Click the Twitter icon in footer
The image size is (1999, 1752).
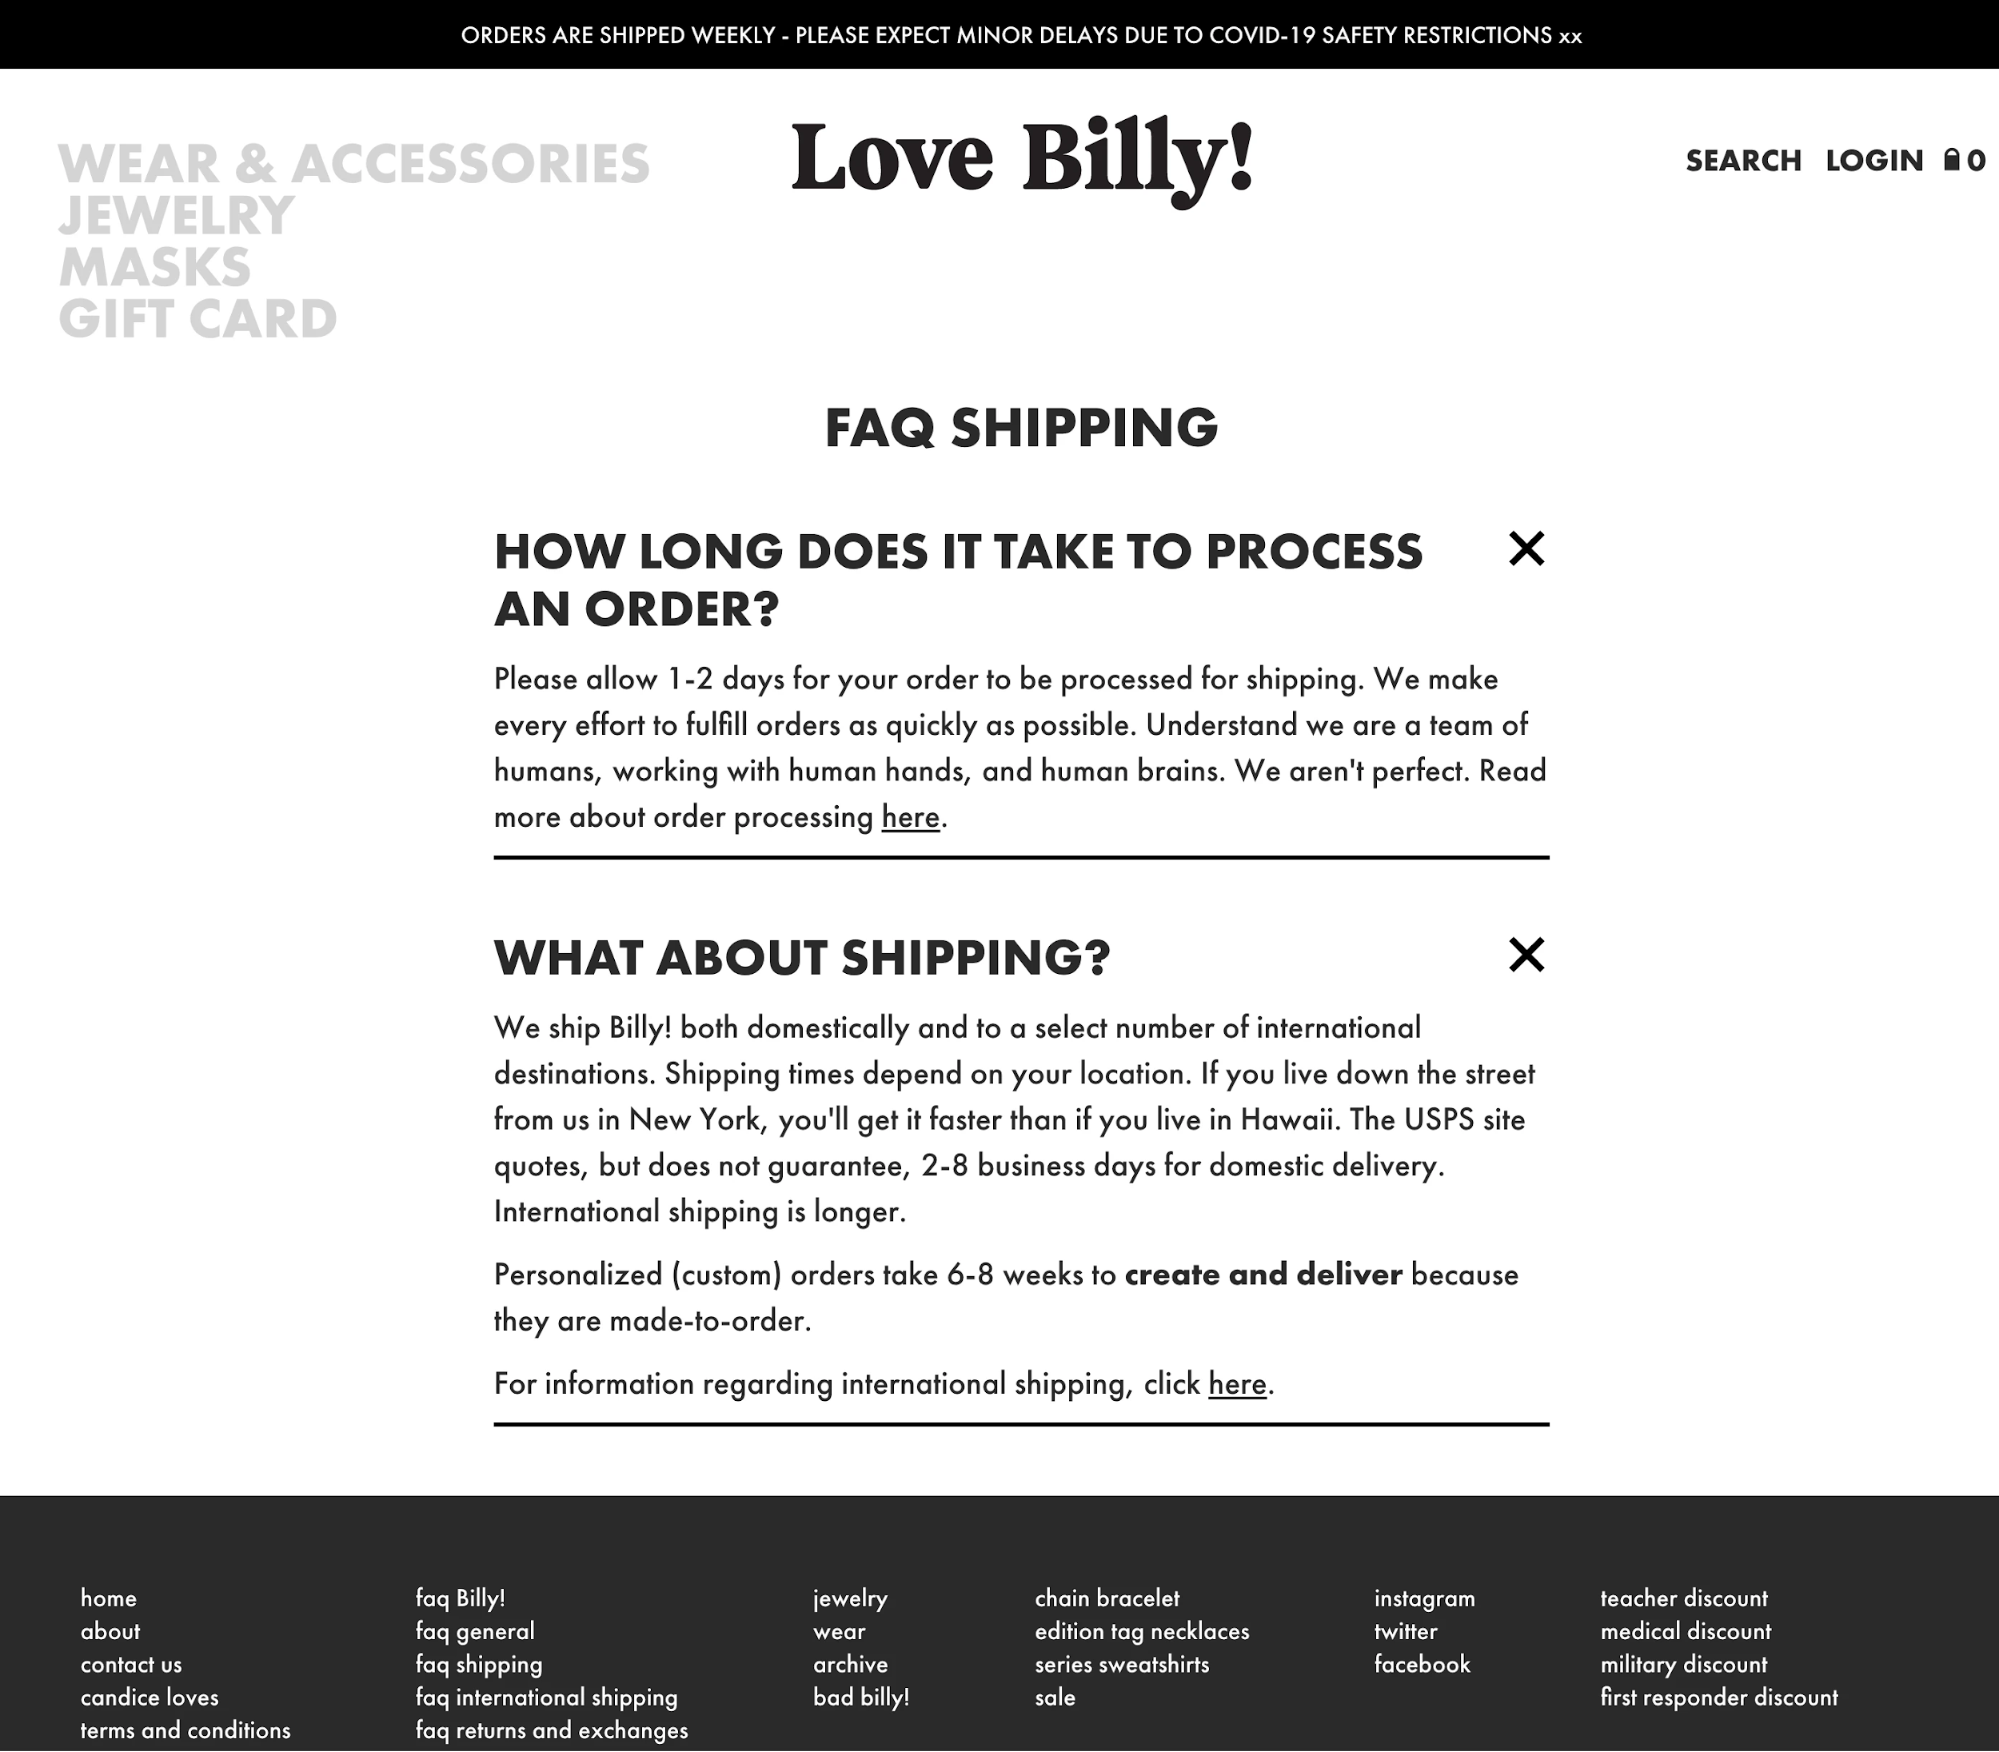[1404, 1631]
